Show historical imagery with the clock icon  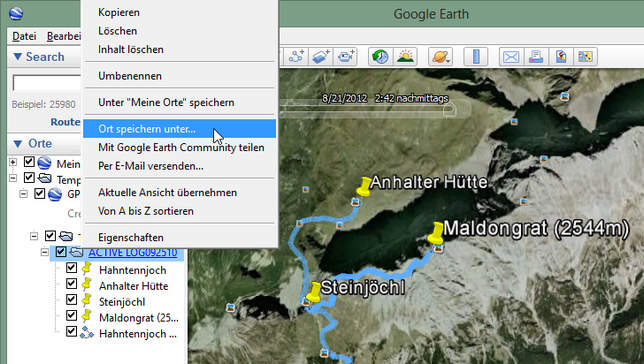(x=381, y=56)
